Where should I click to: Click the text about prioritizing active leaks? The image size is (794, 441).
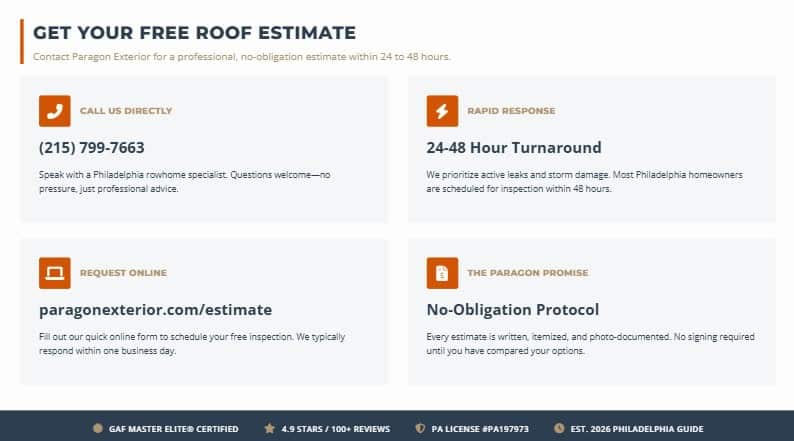[x=584, y=182]
